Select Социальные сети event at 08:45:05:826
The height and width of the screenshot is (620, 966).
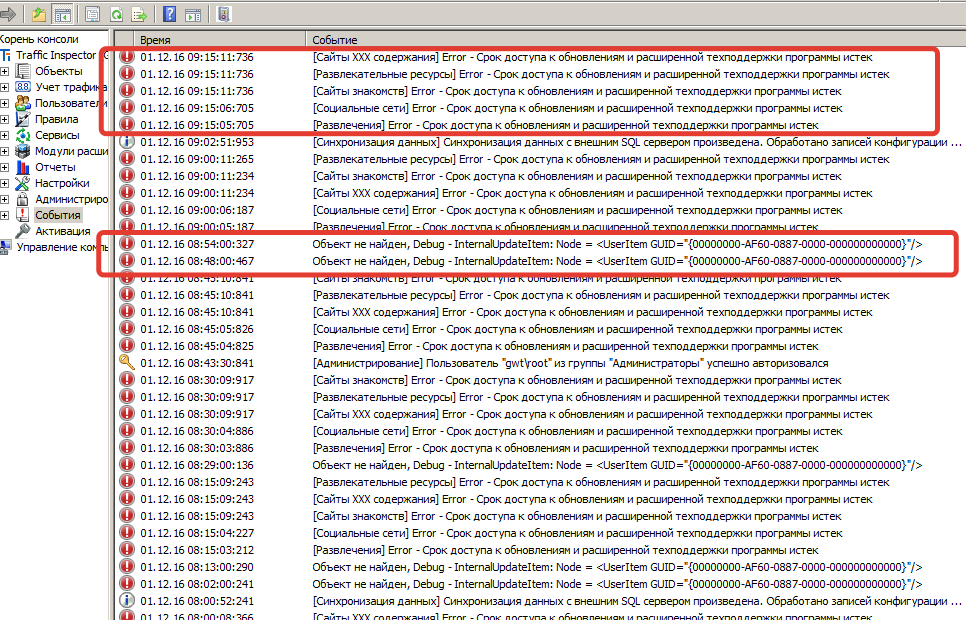(x=577, y=329)
